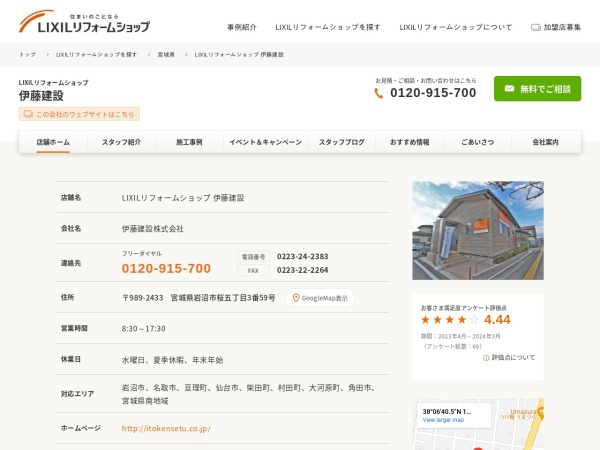Image resolution: width=600 pixels, height=450 pixels.
Task: Click the rating score 4.44
Action: tap(497, 320)
